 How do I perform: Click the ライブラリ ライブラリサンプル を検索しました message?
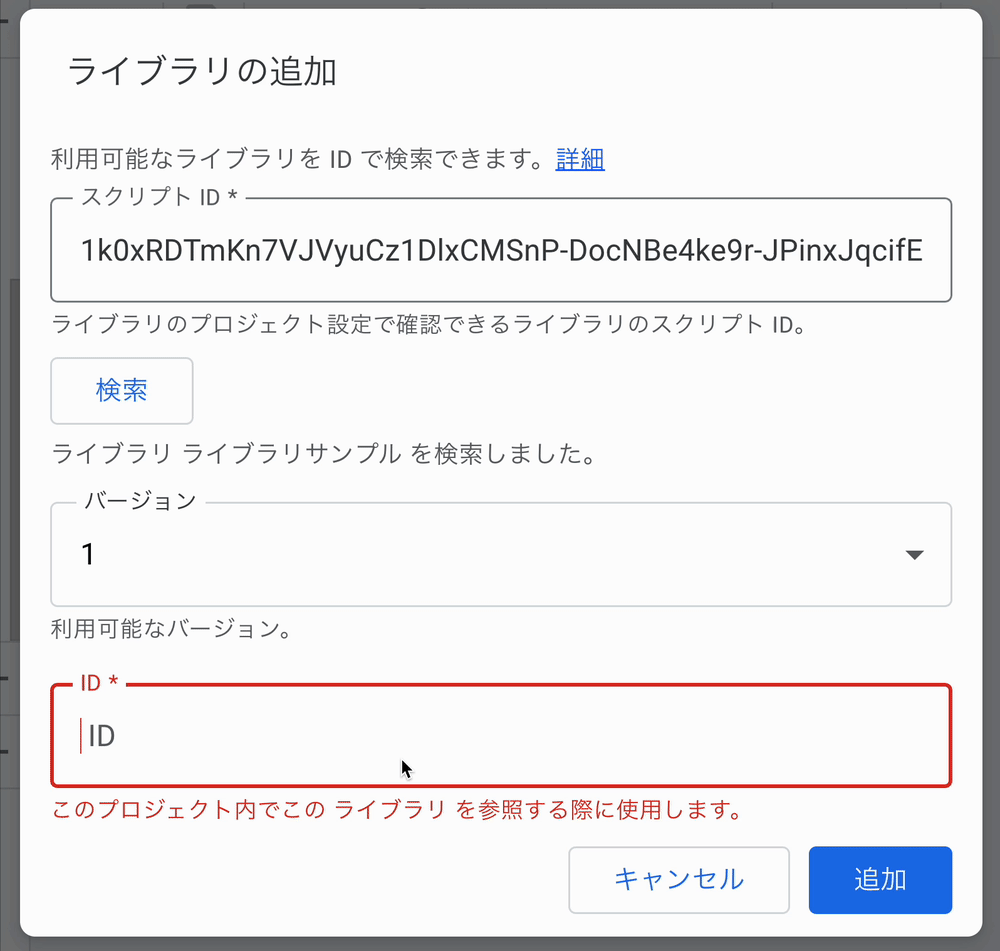click(x=325, y=453)
